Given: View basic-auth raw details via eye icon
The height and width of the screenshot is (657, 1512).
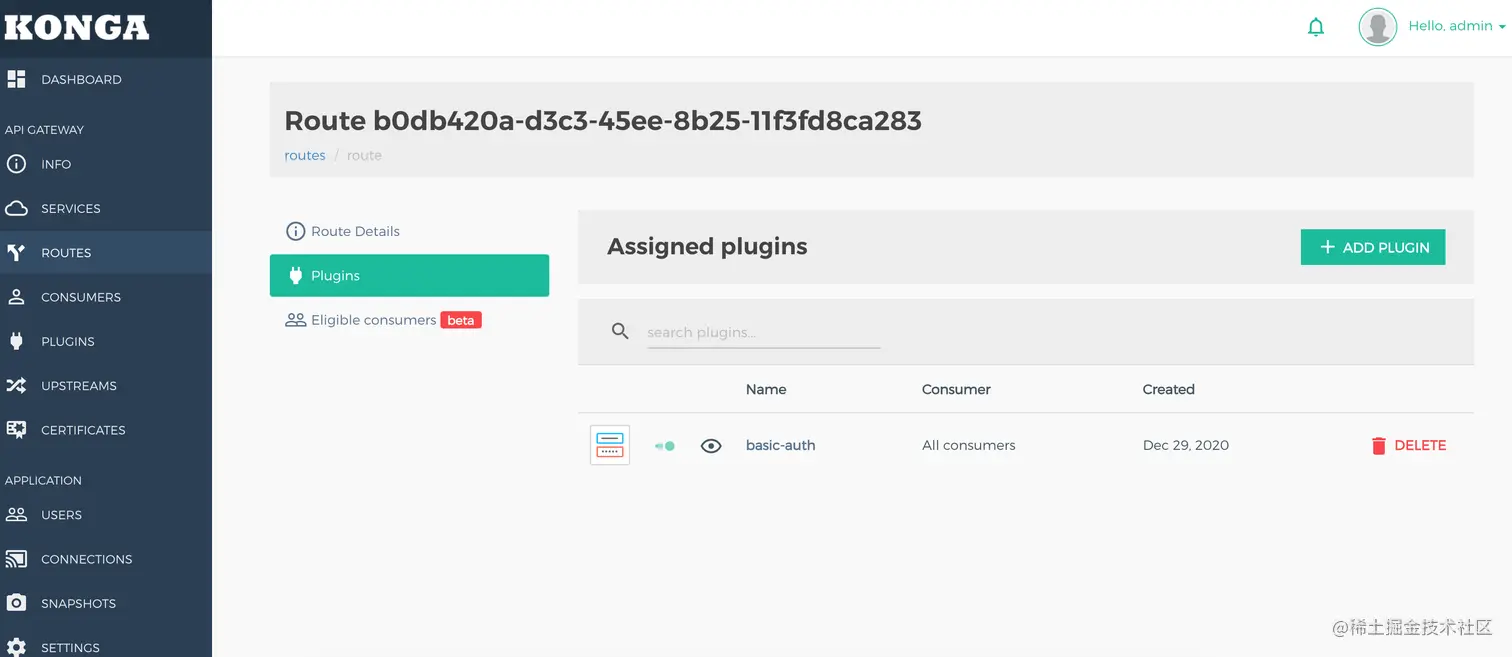Looking at the screenshot, I should (711, 446).
